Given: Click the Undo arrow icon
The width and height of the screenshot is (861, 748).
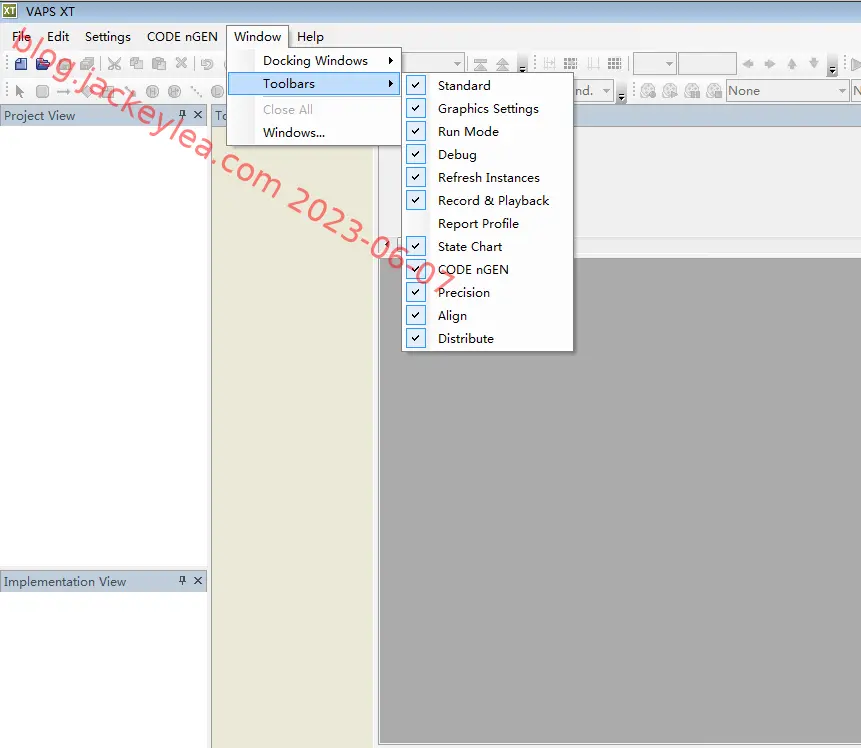Looking at the screenshot, I should (x=207, y=64).
